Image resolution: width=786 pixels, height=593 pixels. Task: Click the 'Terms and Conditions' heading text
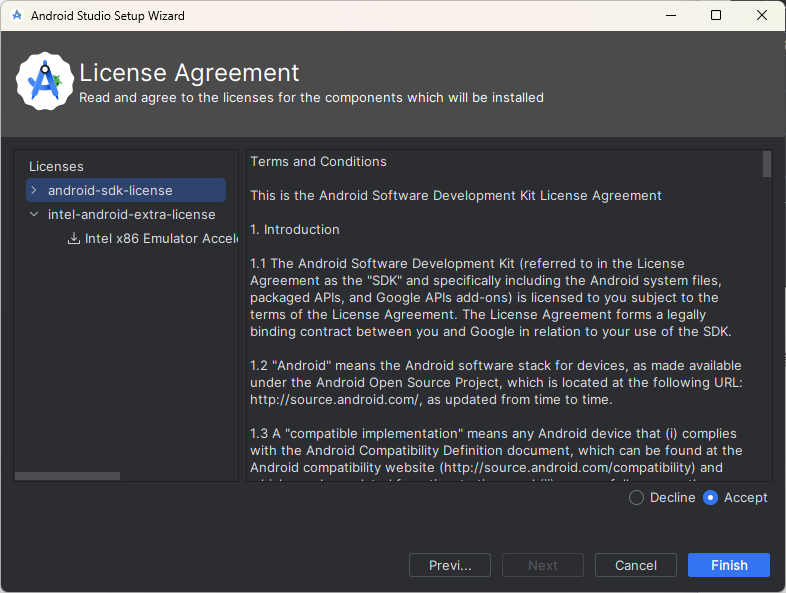[318, 161]
